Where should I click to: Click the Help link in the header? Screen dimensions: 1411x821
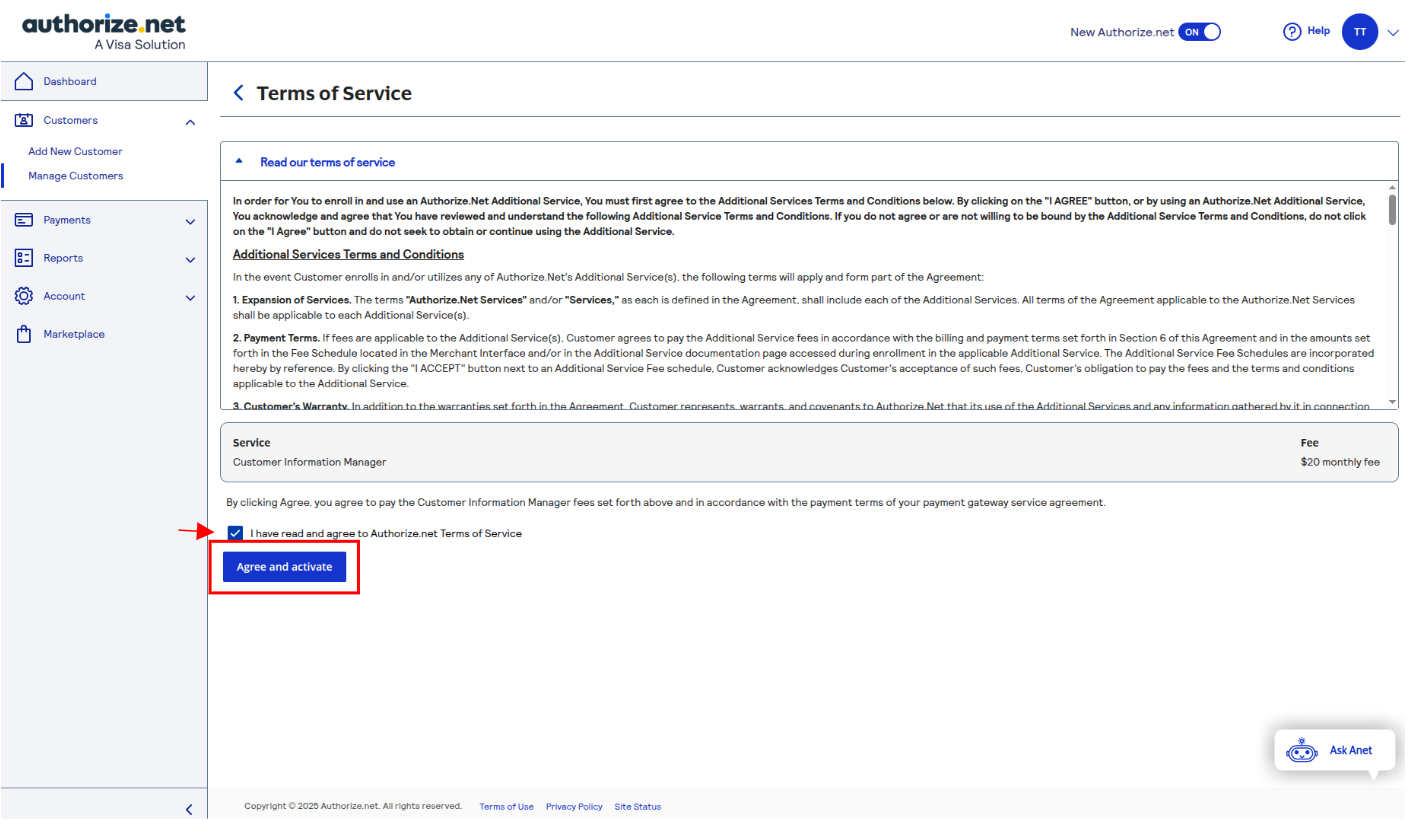click(x=1319, y=31)
